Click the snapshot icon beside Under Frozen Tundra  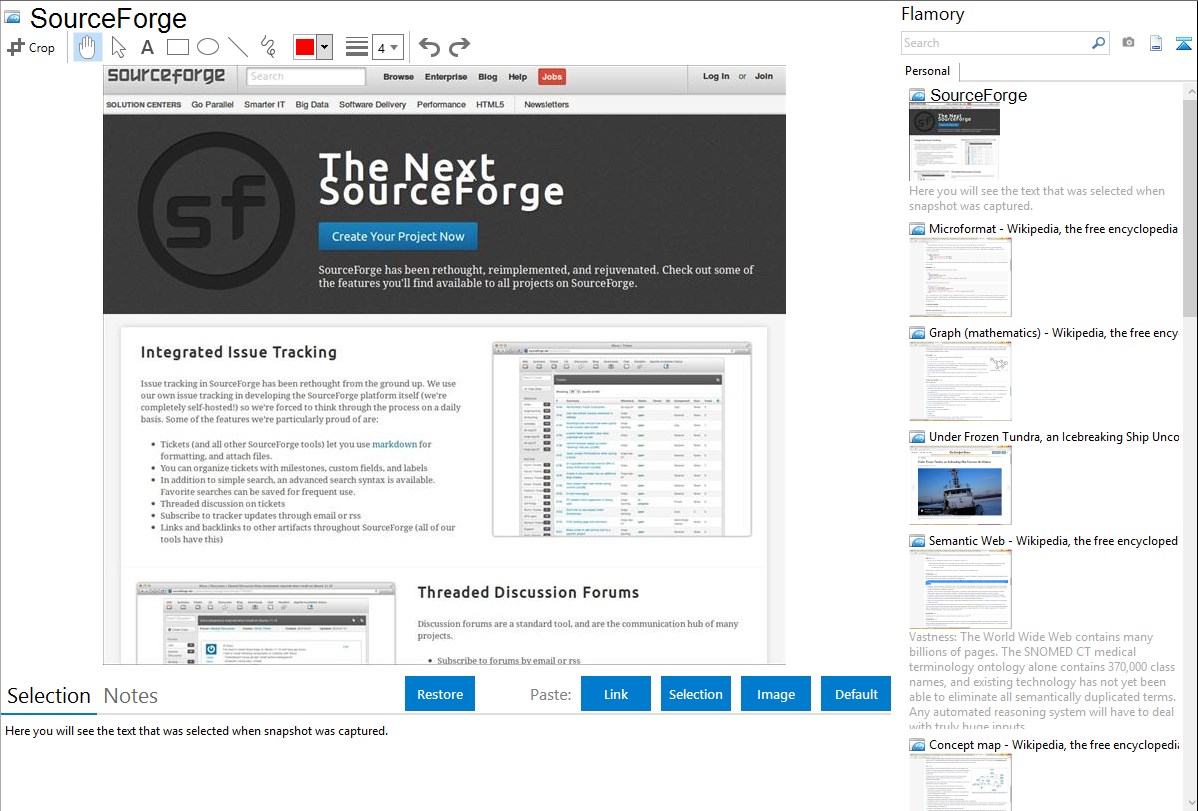917,437
